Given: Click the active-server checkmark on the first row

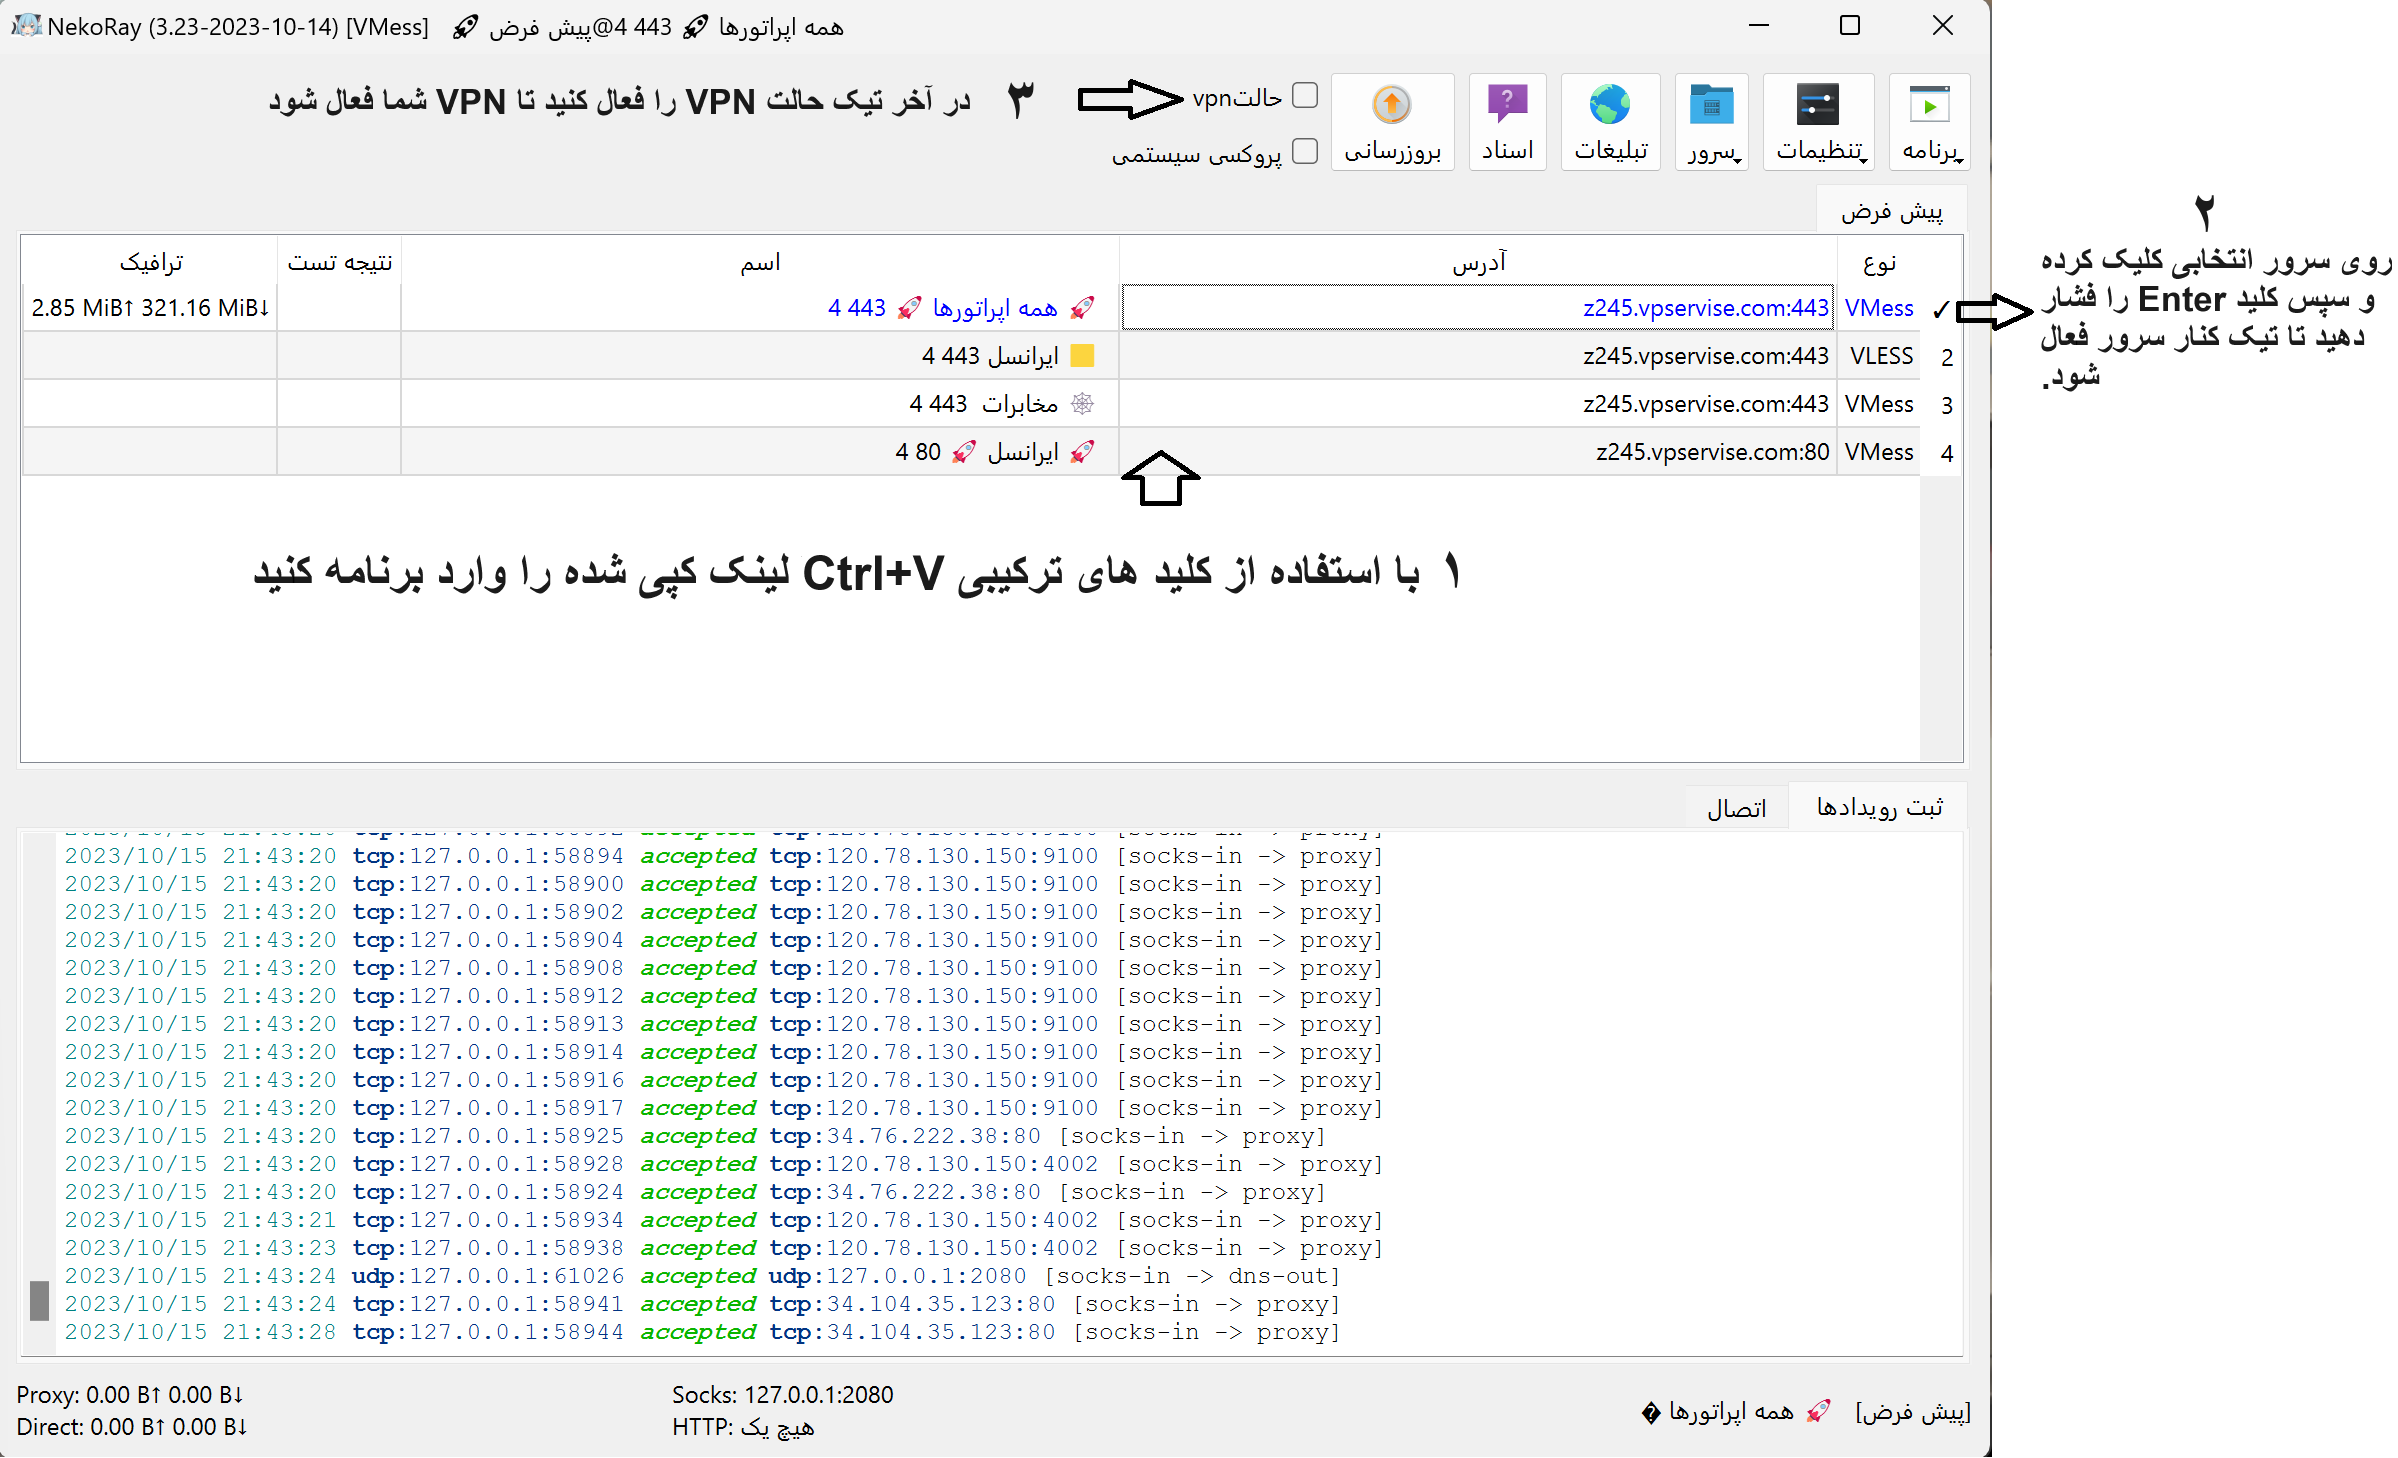Looking at the screenshot, I should click(x=1941, y=309).
